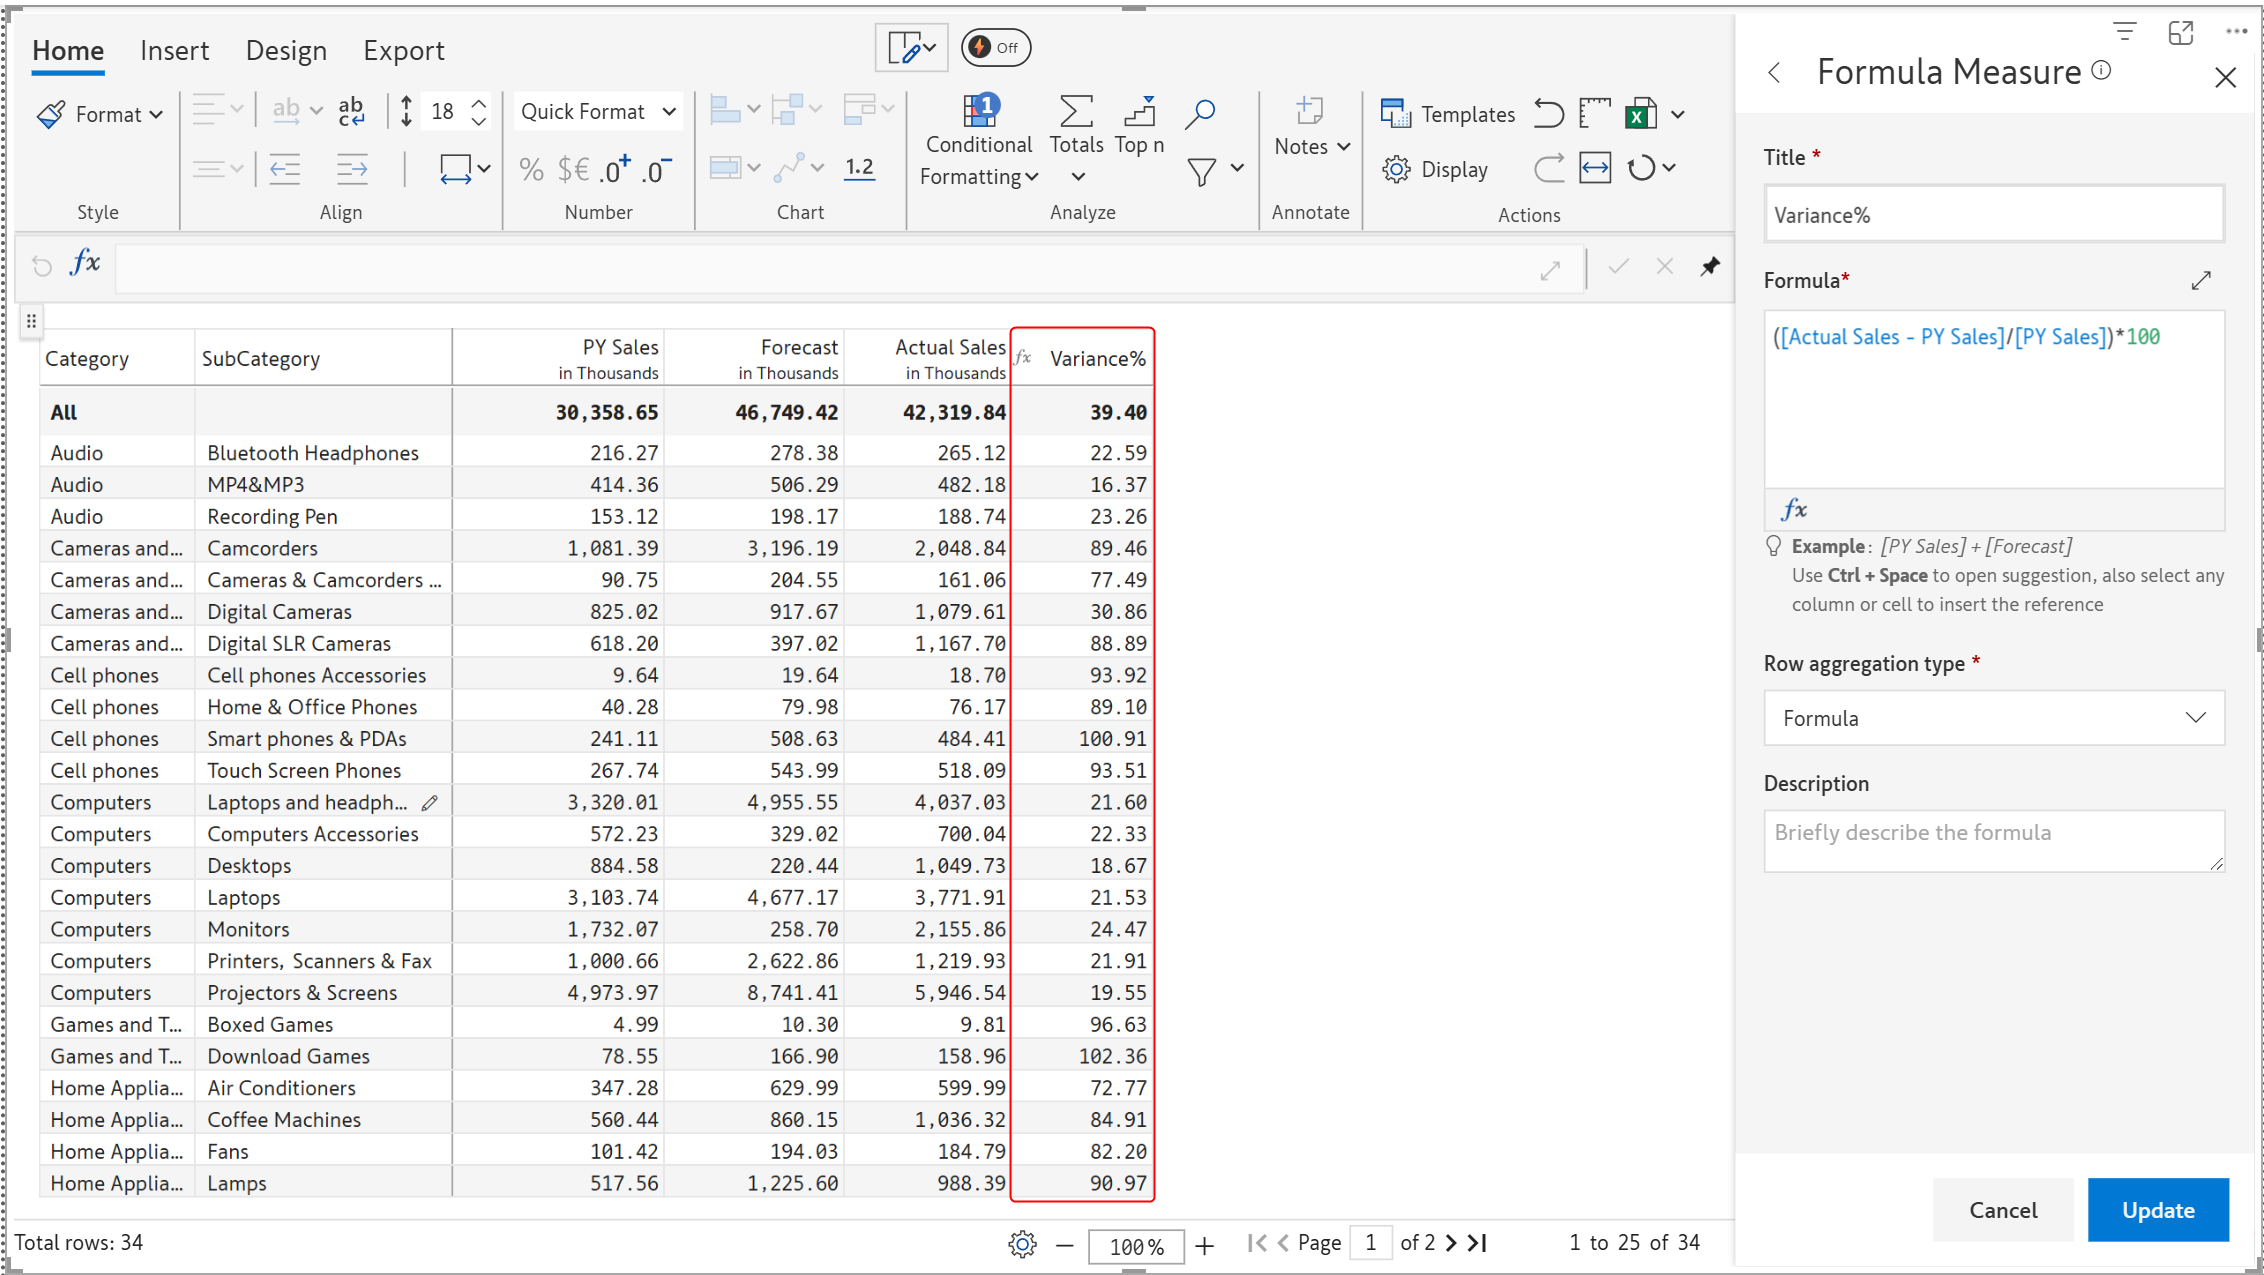Open the Export tab
Viewport: 2264px width, 1275px height.
click(403, 50)
